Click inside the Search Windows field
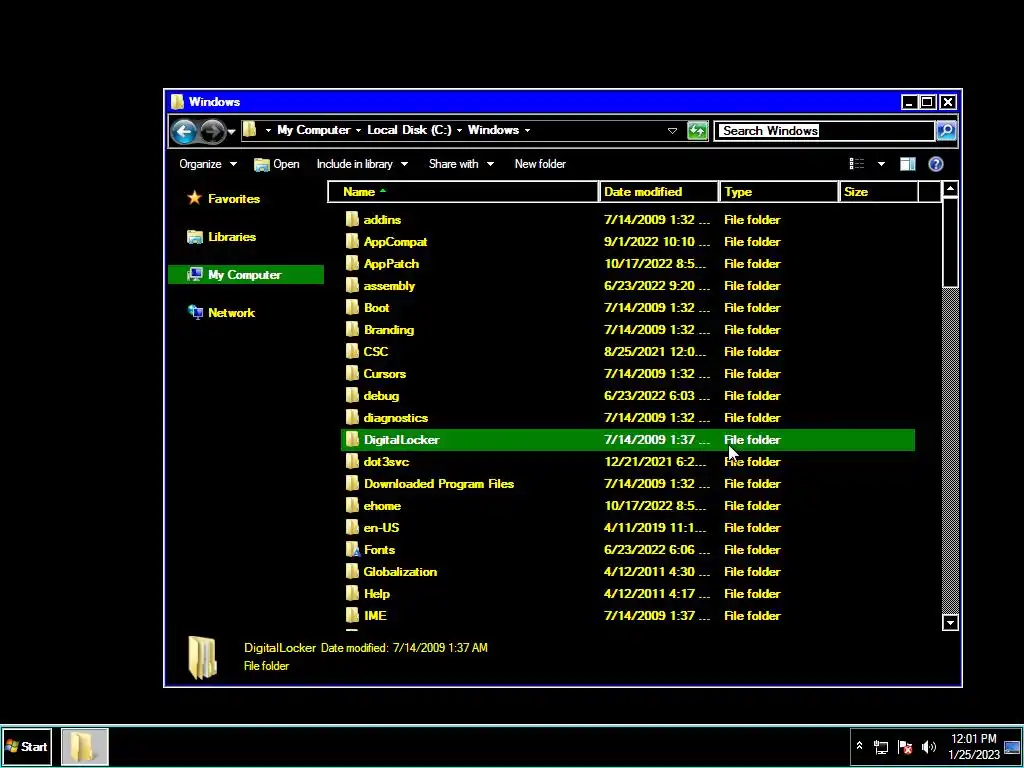Image resolution: width=1024 pixels, height=768 pixels. pos(824,131)
